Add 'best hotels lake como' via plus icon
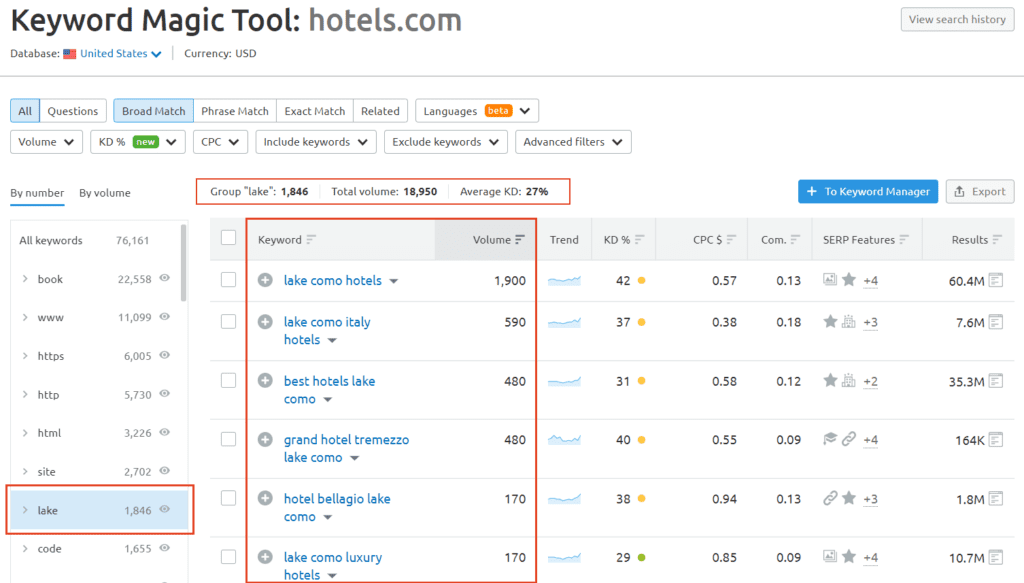This screenshot has width=1024, height=583. point(264,380)
